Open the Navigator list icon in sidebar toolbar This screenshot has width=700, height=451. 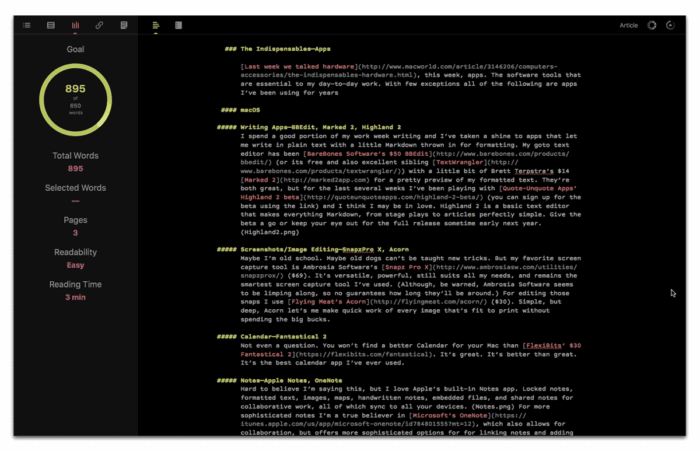tap(27, 25)
